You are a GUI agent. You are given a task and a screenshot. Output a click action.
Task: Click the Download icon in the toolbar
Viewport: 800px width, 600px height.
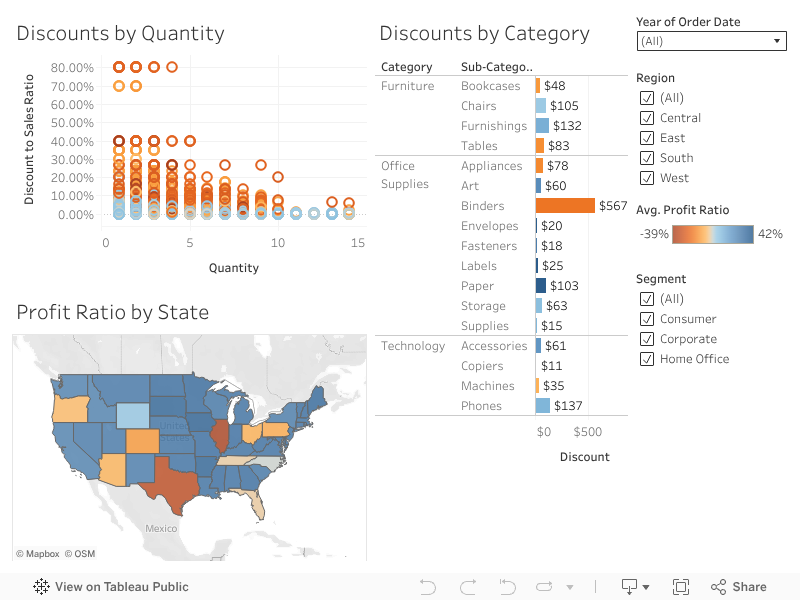coord(629,587)
